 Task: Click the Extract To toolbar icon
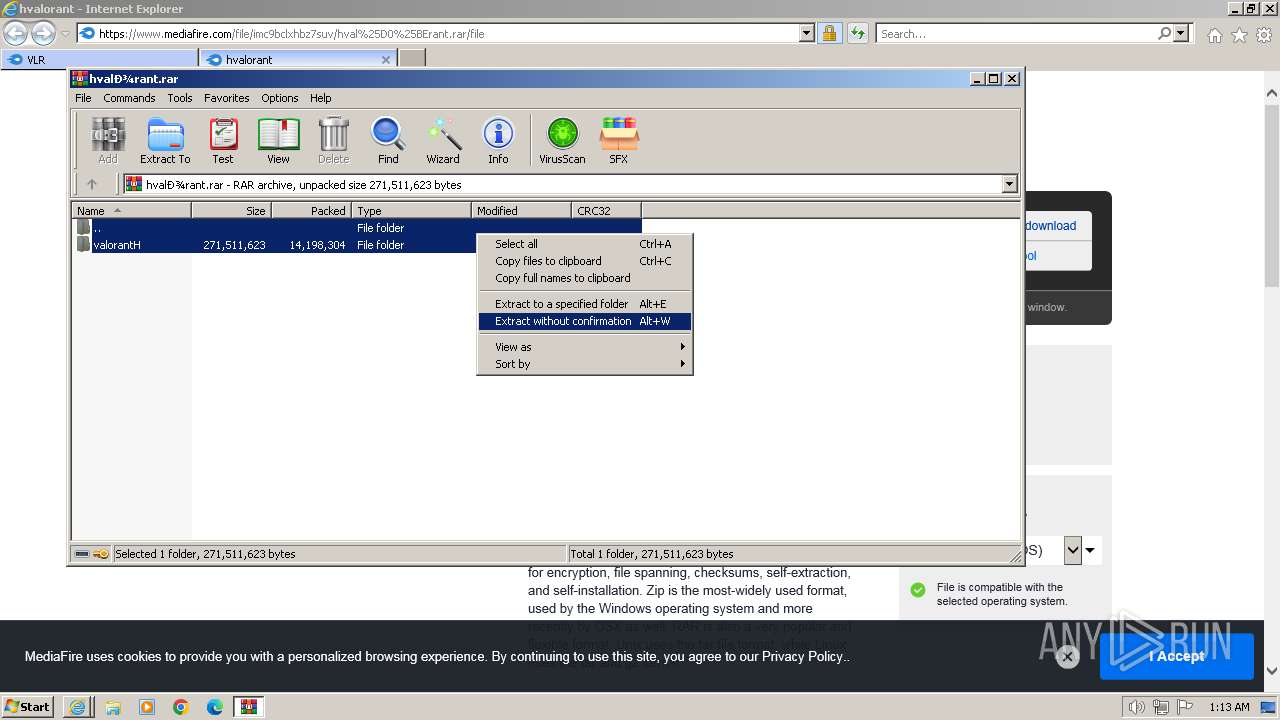click(165, 140)
